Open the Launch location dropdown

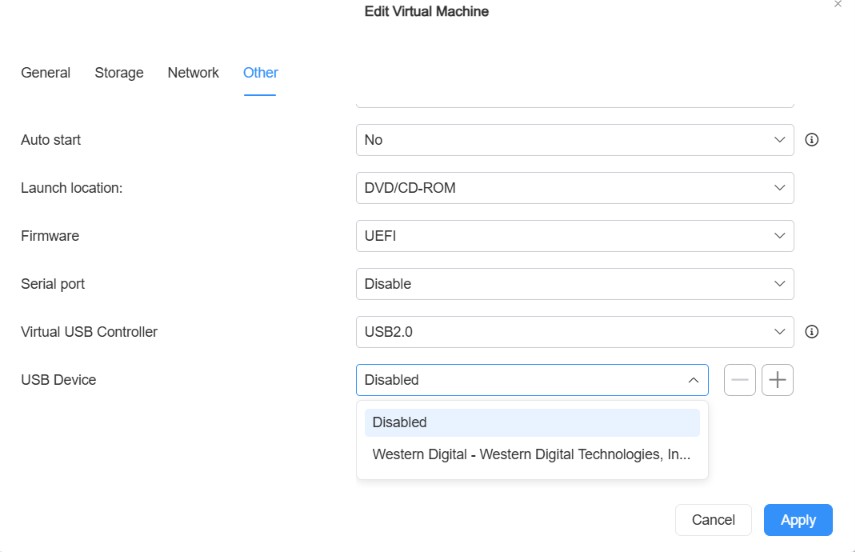(575, 188)
